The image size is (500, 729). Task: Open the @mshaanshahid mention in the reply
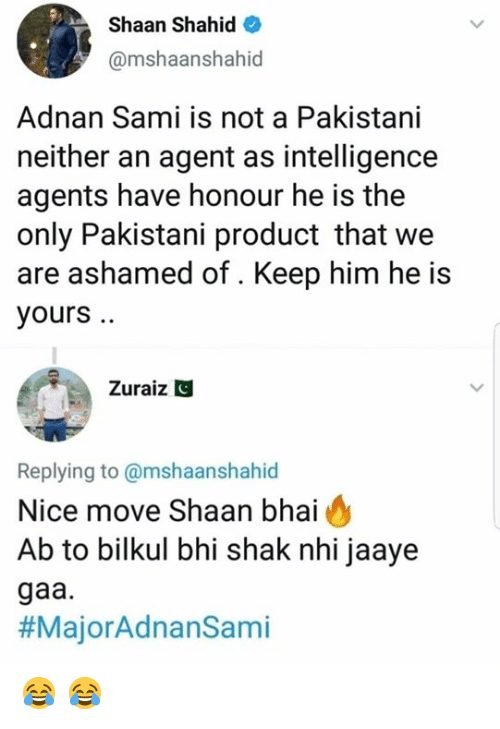pyautogui.click(x=201, y=471)
